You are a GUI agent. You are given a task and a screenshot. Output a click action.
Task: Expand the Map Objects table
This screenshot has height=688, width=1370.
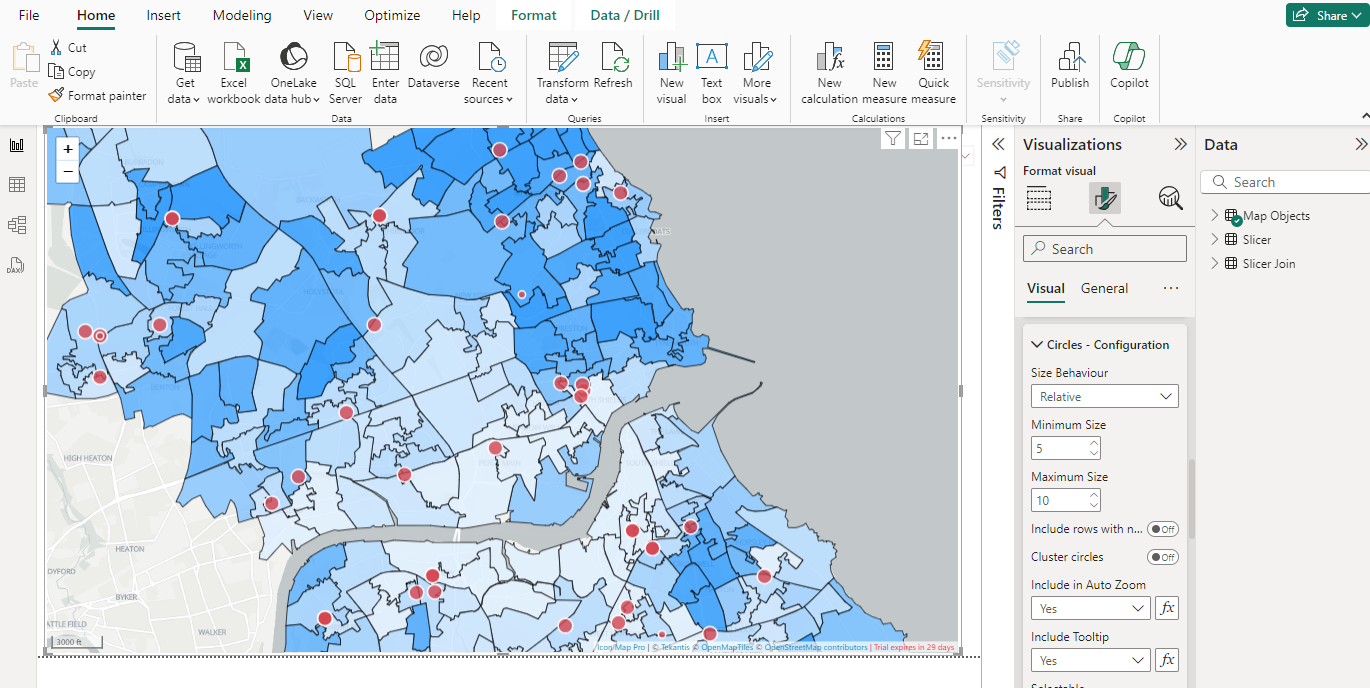1215,216
